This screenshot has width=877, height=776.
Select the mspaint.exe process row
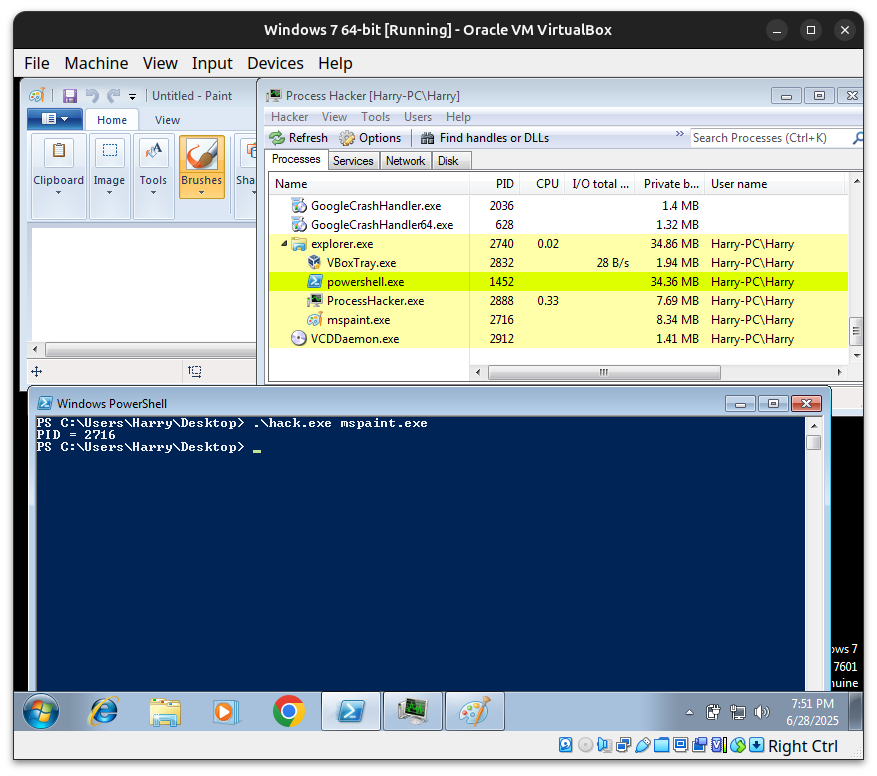(x=558, y=320)
